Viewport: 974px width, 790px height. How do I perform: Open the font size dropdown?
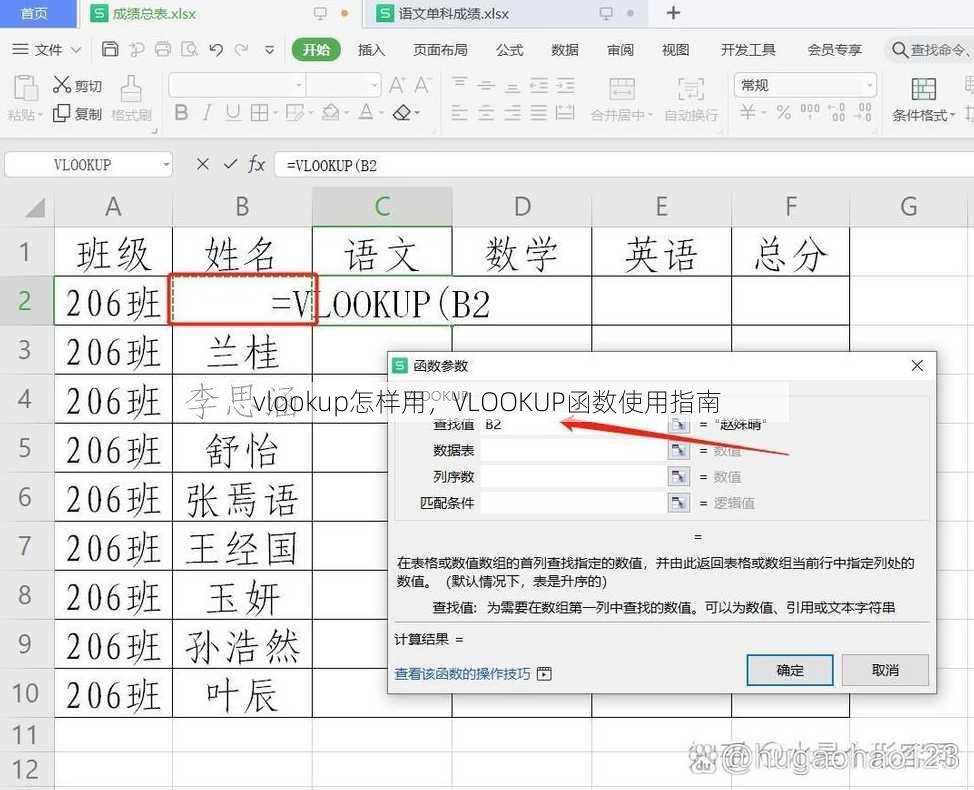pos(375,85)
